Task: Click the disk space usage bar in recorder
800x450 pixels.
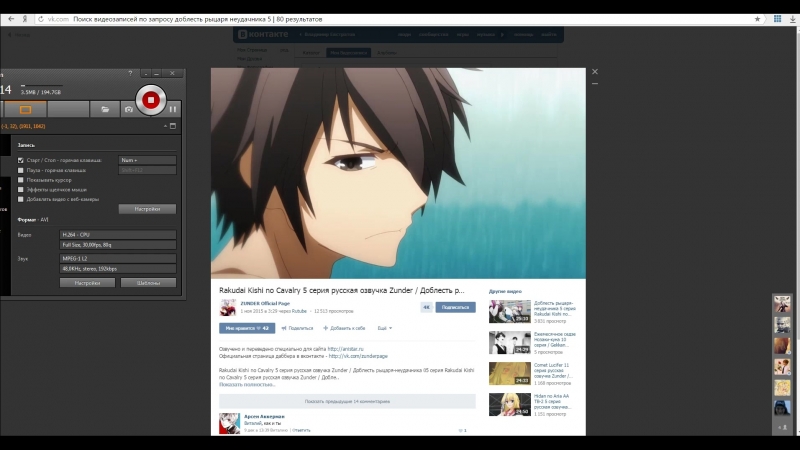Action: 42,86
